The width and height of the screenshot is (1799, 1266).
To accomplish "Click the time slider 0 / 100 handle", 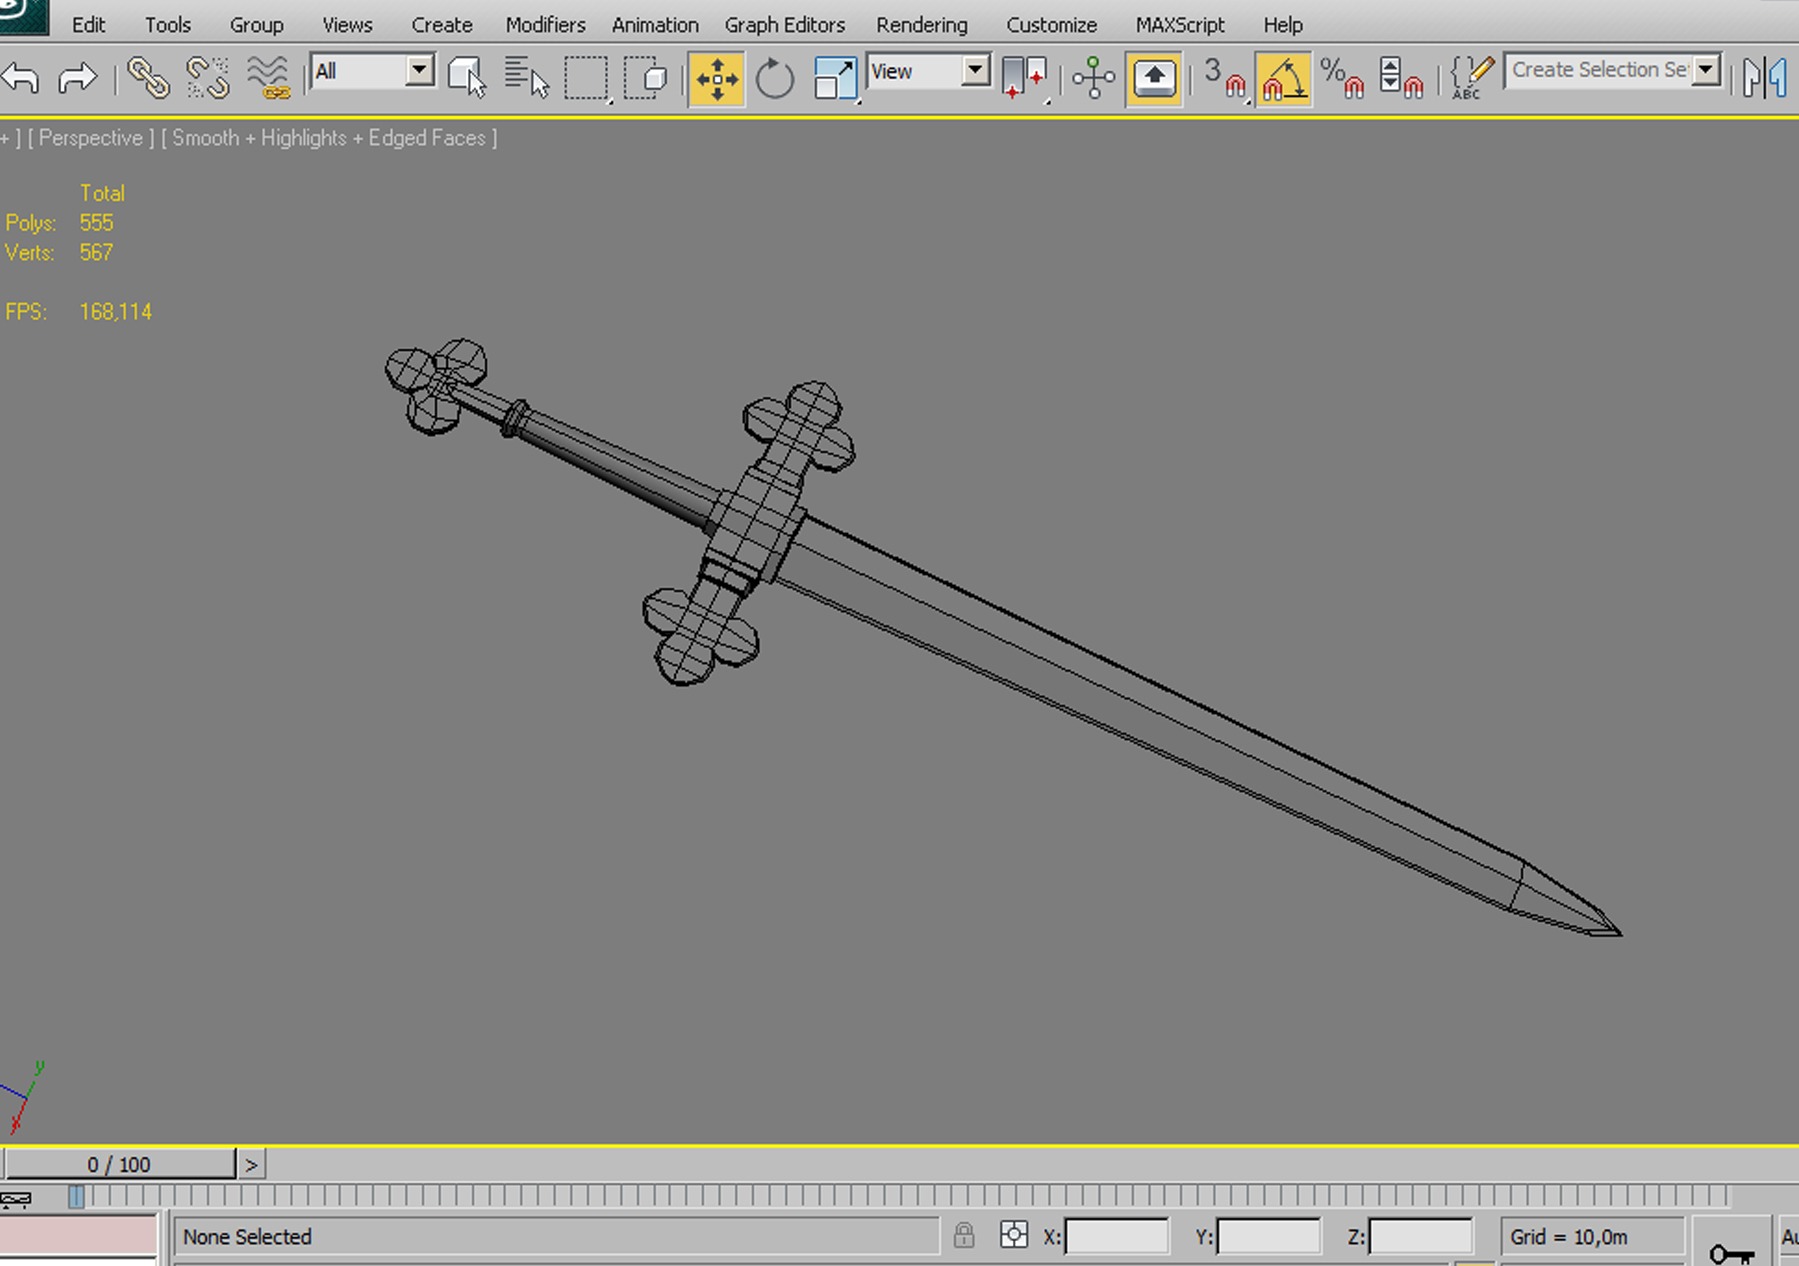I will 119,1164.
